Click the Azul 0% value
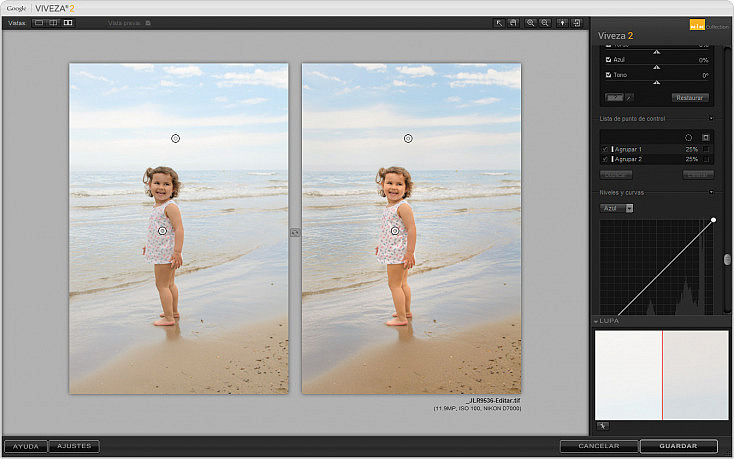The height and width of the screenshot is (459, 734). pyautogui.click(x=703, y=60)
